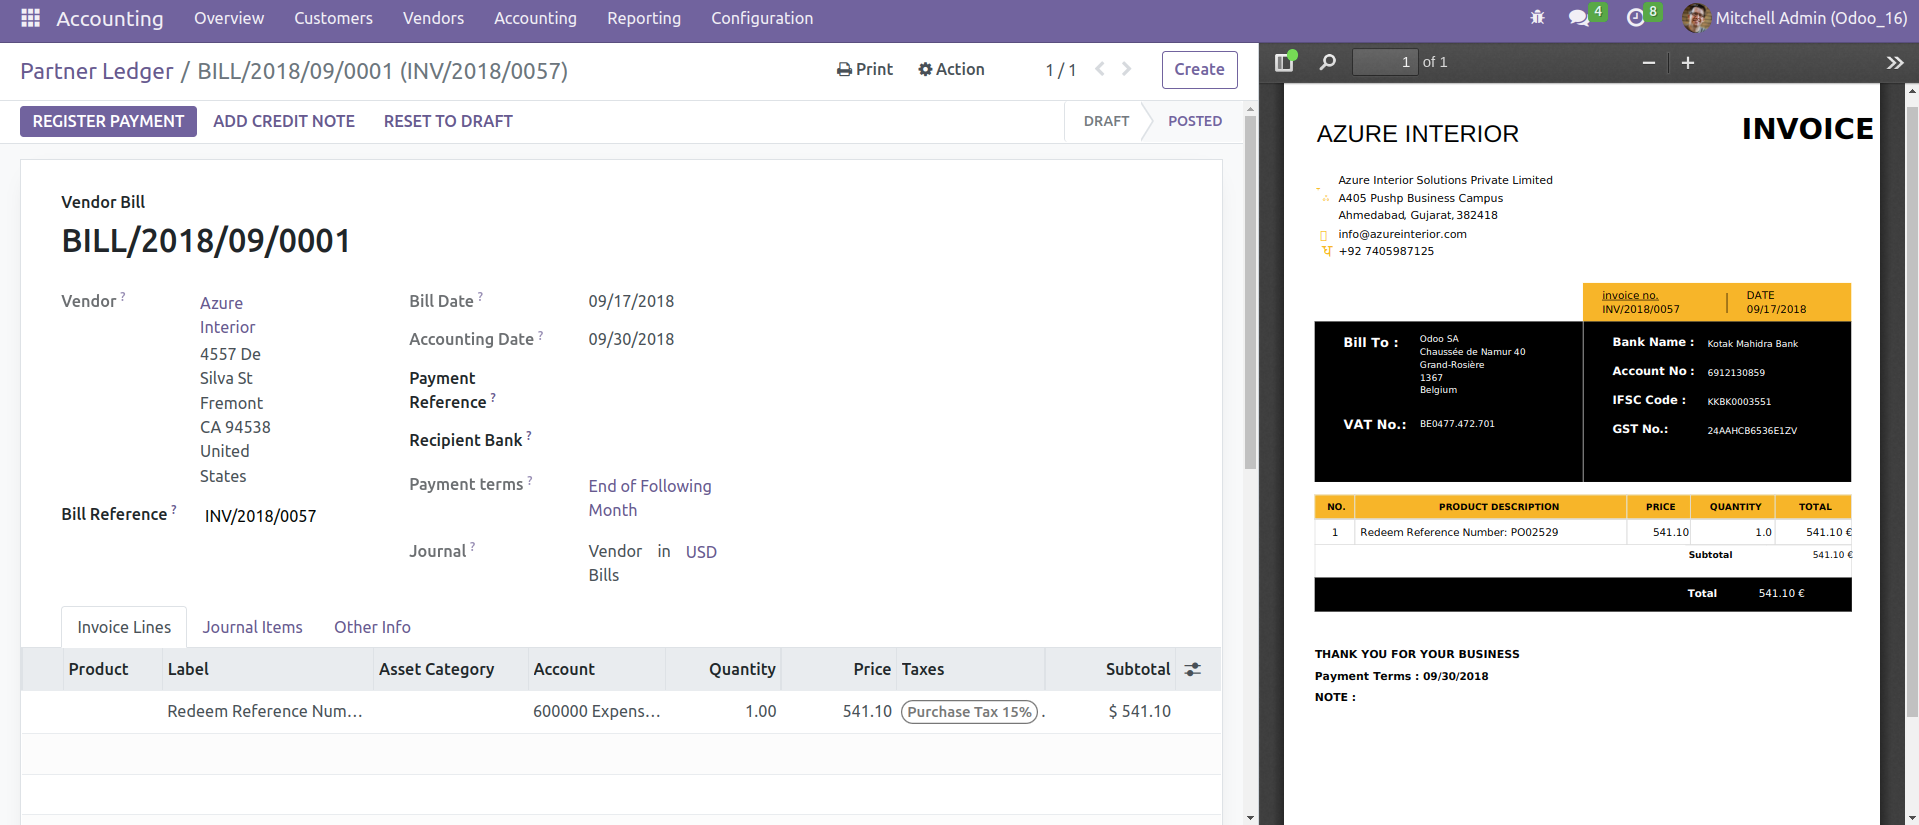
Task: Open the debug bug icon menu
Action: coord(1537,18)
